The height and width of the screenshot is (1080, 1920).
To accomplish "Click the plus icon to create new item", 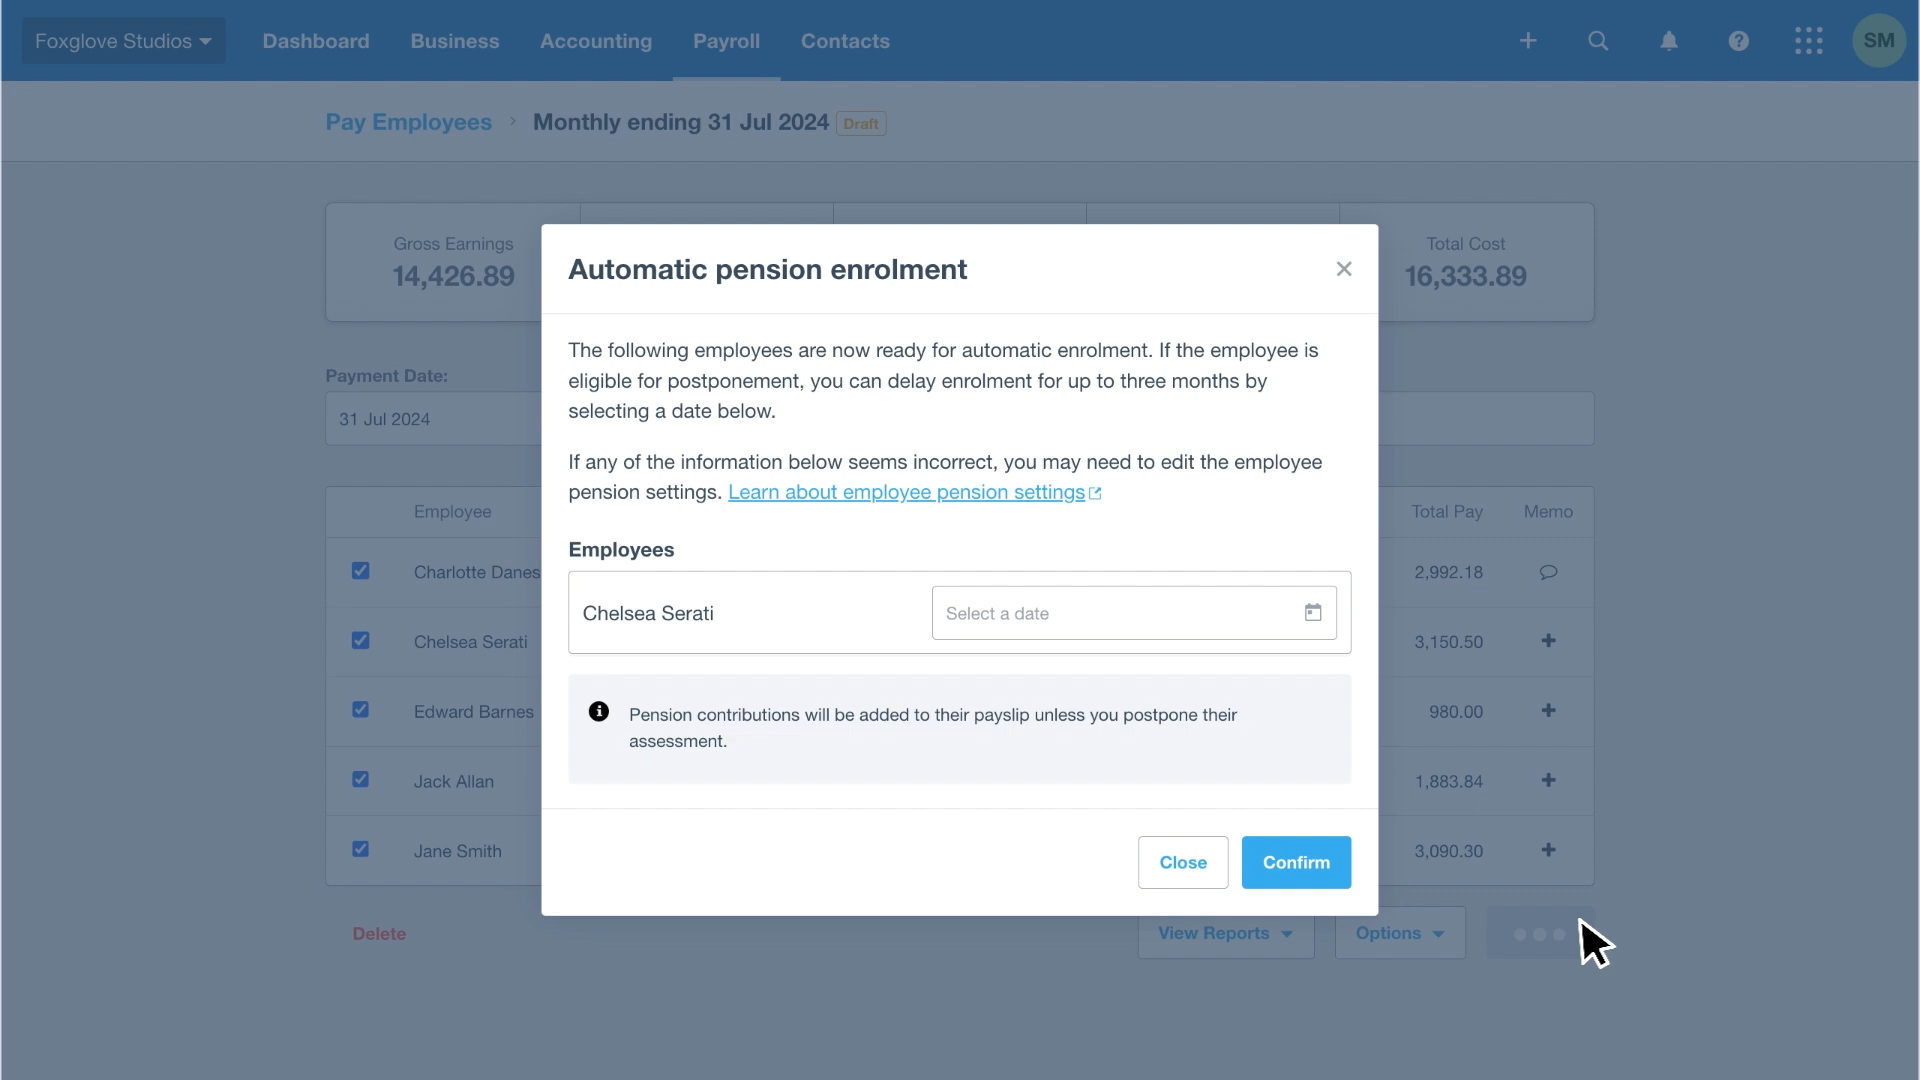I will (1528, 40).
